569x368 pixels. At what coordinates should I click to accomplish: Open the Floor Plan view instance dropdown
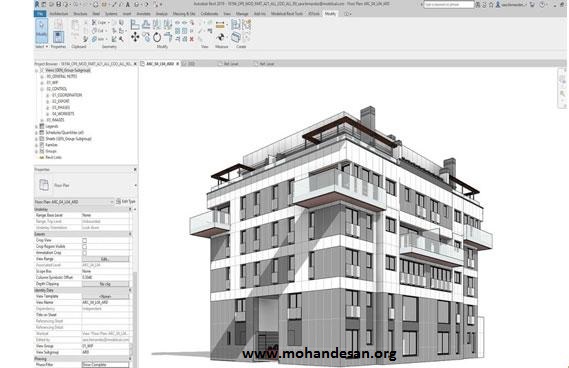pos(74,202)
